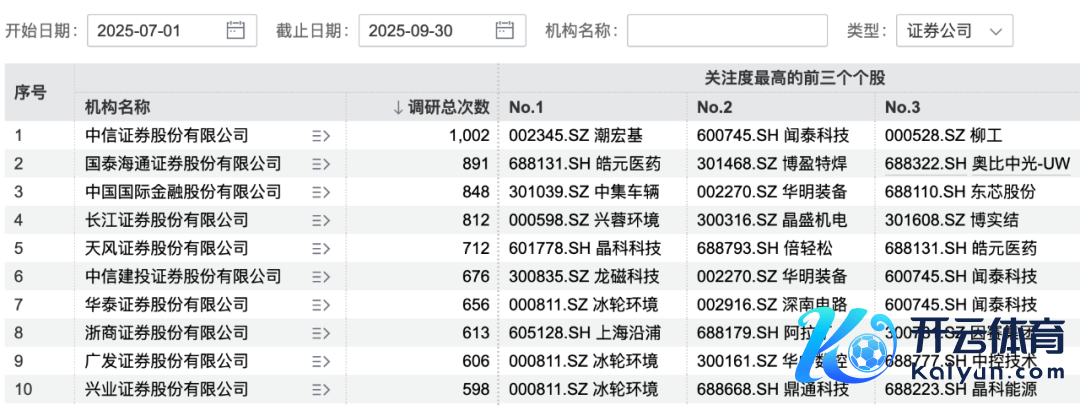1080x405 pixels.
Task: Open the end date calendar picker icon
Action: (x=505, y=31)
